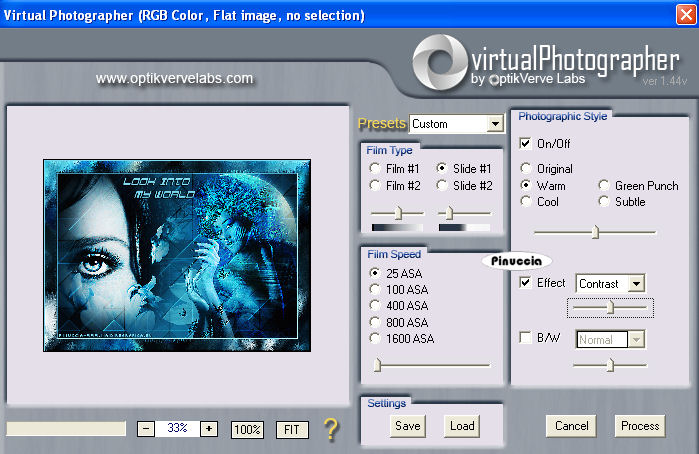
Task: Zoom out with the minus button
Action: pyautogui.click(x=146, y=429)
